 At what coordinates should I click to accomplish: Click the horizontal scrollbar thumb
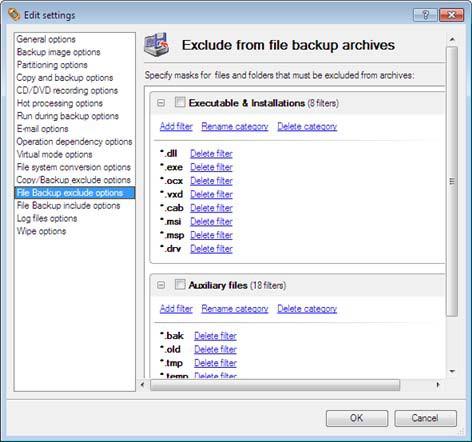pyautogui.click(x=275, y=385)
